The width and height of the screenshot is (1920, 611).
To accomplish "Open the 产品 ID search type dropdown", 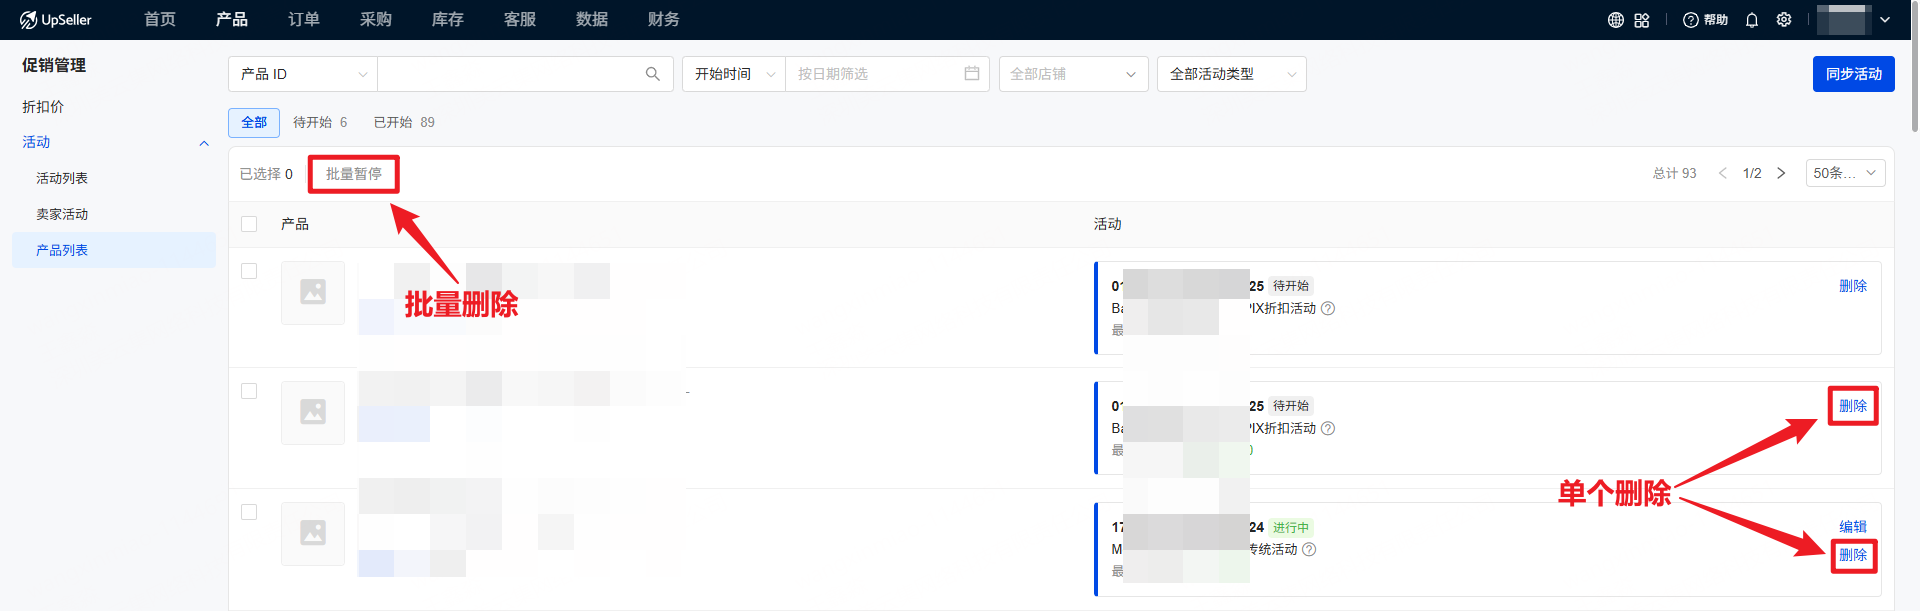I will [x=303, y=74].
